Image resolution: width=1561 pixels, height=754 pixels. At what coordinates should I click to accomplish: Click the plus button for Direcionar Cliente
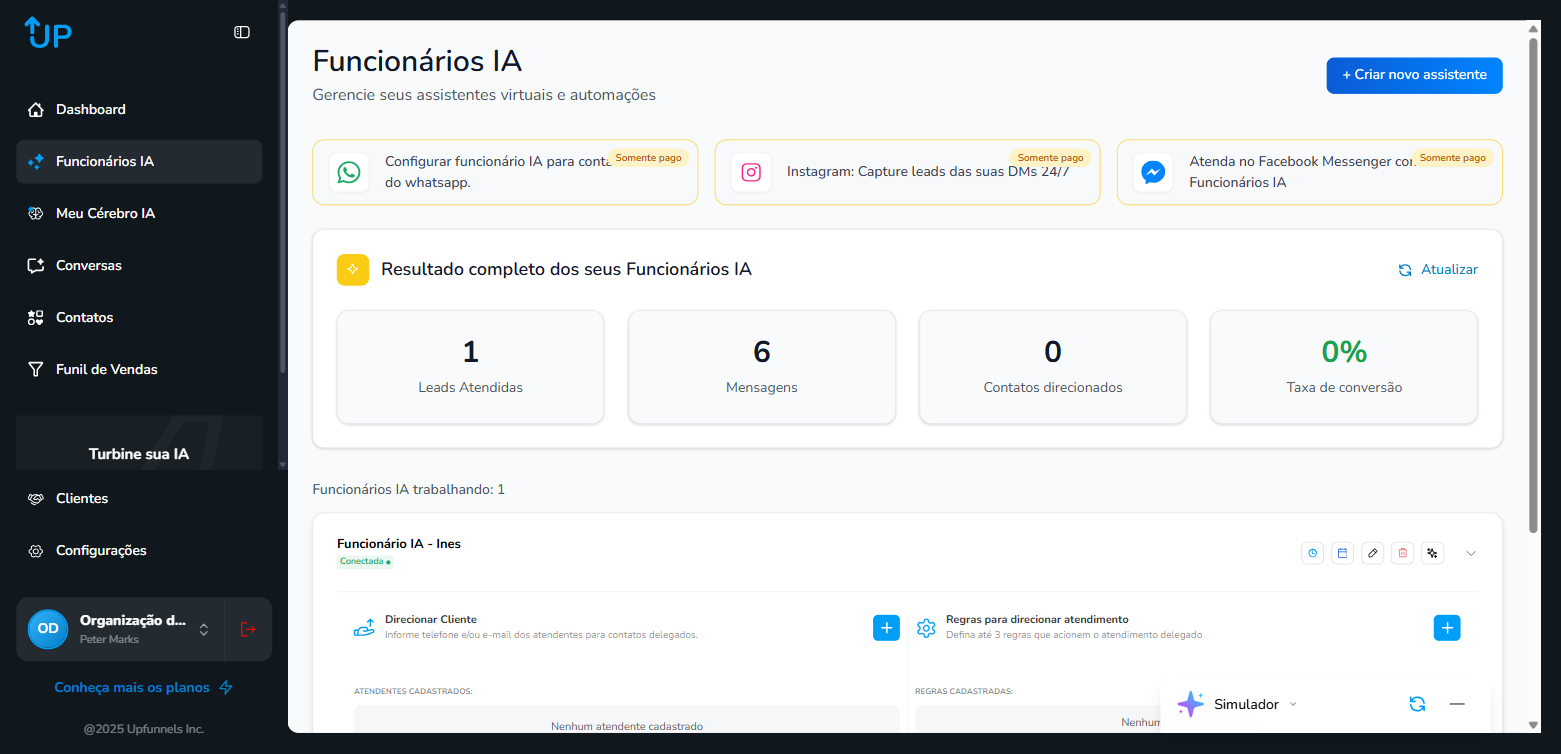886,628
